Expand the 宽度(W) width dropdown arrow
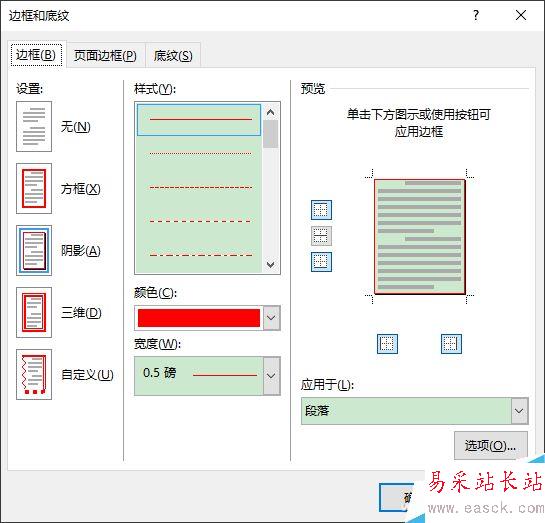 coord(271,376)
